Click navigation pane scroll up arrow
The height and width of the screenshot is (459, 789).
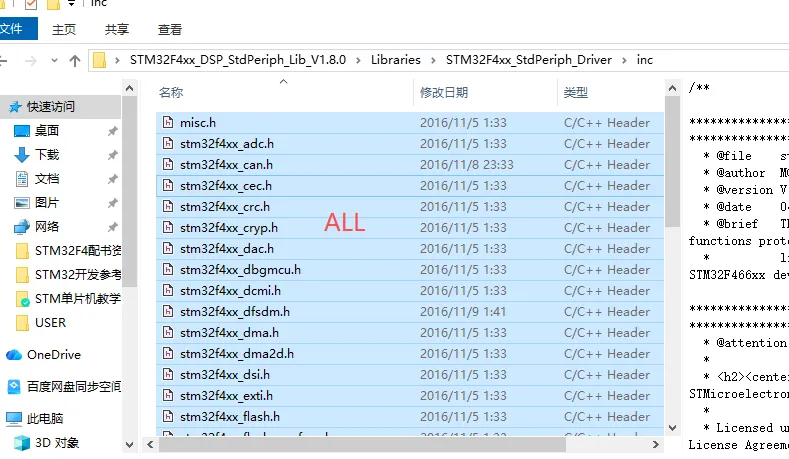pyautogui.click(x=129, y=89)
